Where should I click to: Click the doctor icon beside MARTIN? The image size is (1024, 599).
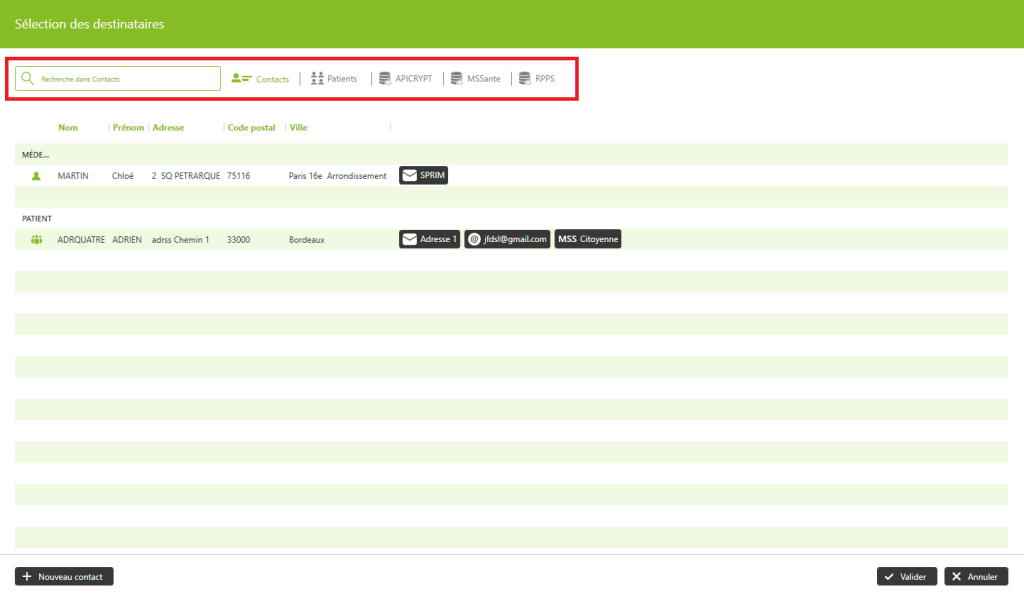tap(37, 176)
